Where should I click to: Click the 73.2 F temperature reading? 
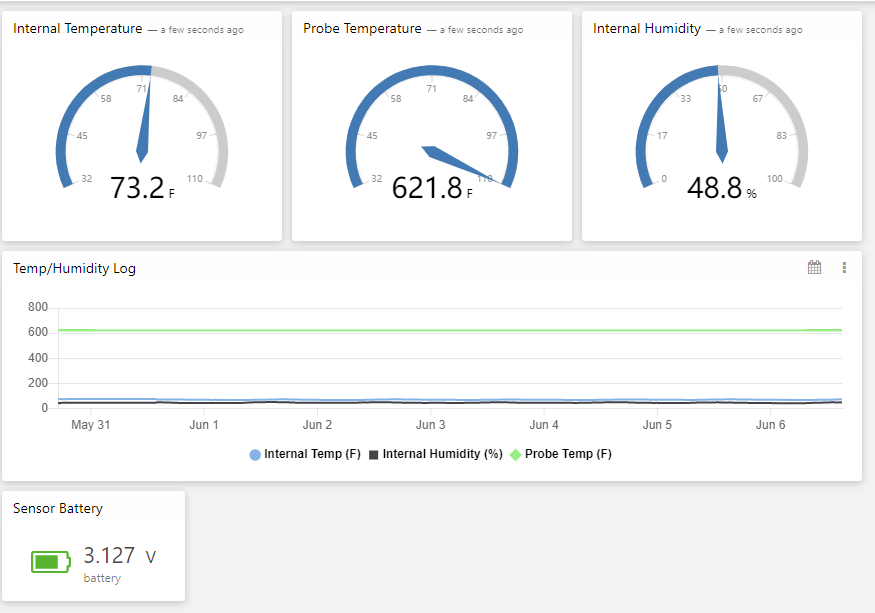coord(142,188)
